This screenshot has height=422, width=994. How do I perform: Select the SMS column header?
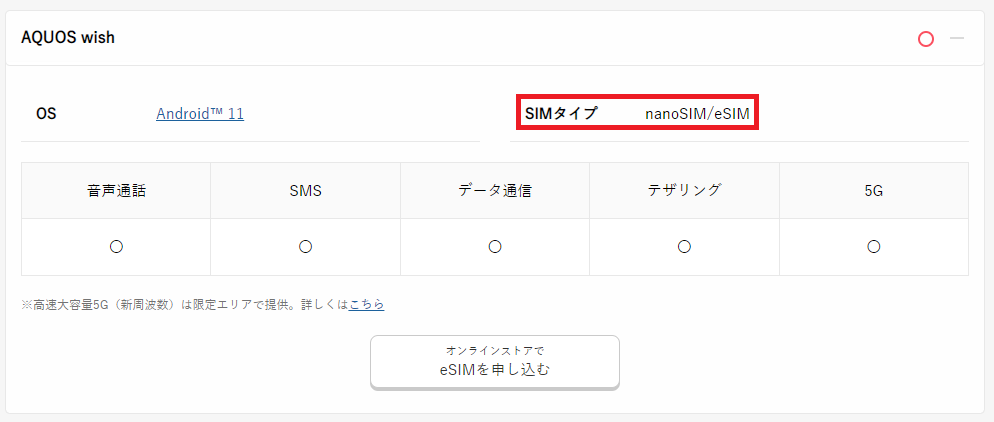(305, 191)
